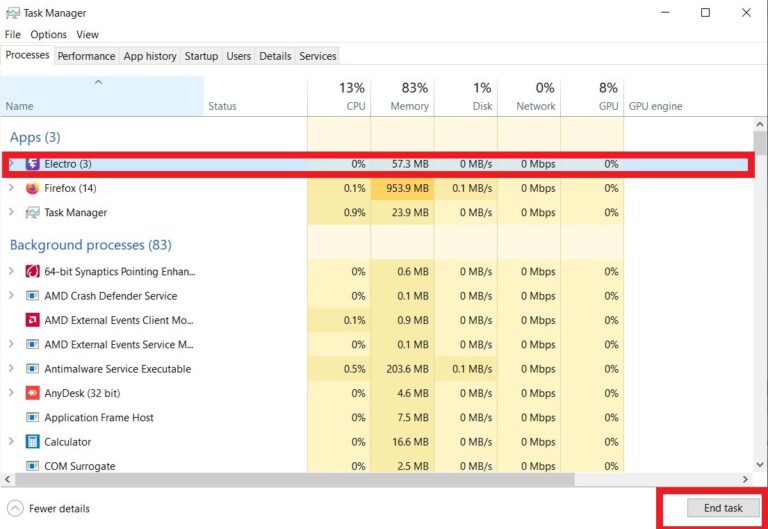Select the COM Surrogate row name
The width and height of the screenshot is (768, 529).
coord(80,466)
